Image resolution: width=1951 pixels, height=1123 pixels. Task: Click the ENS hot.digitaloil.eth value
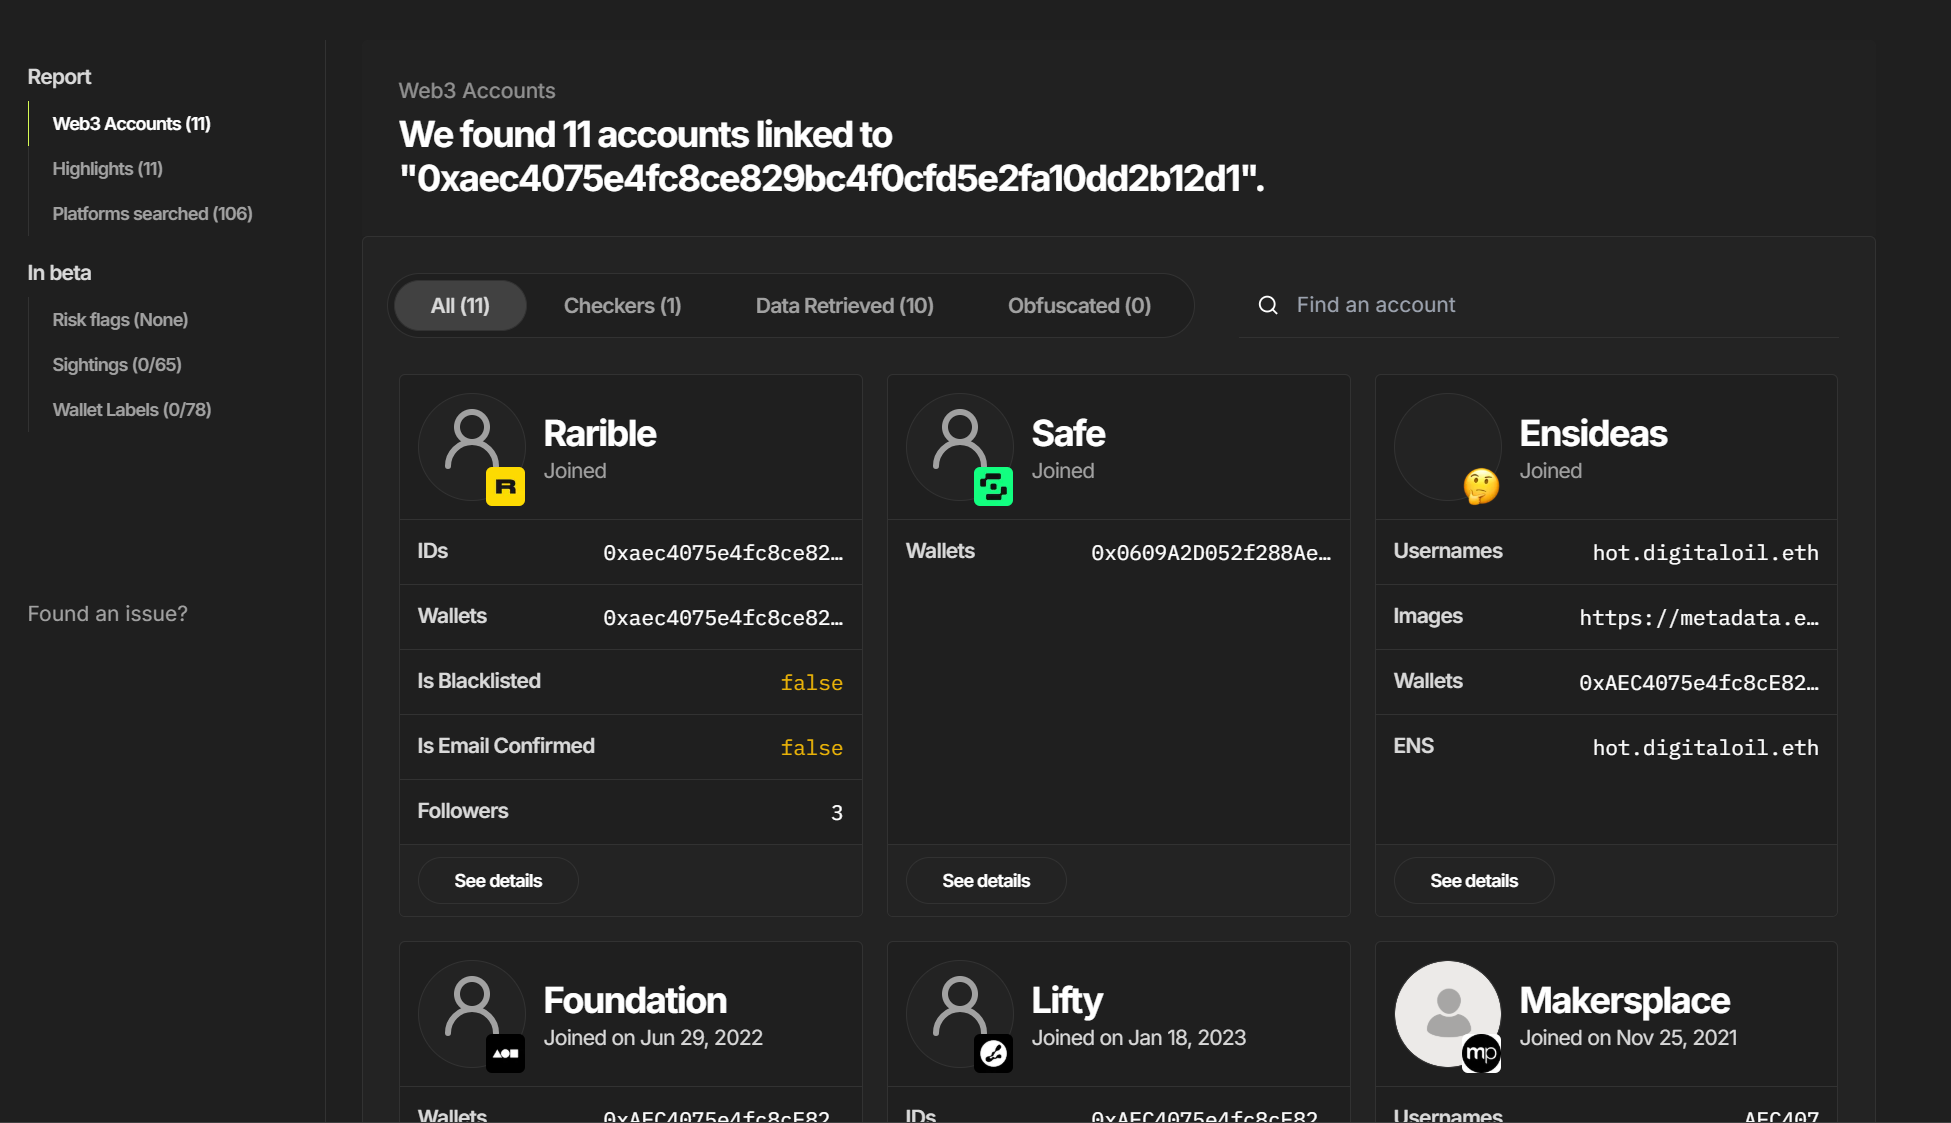click(1705, 748)
